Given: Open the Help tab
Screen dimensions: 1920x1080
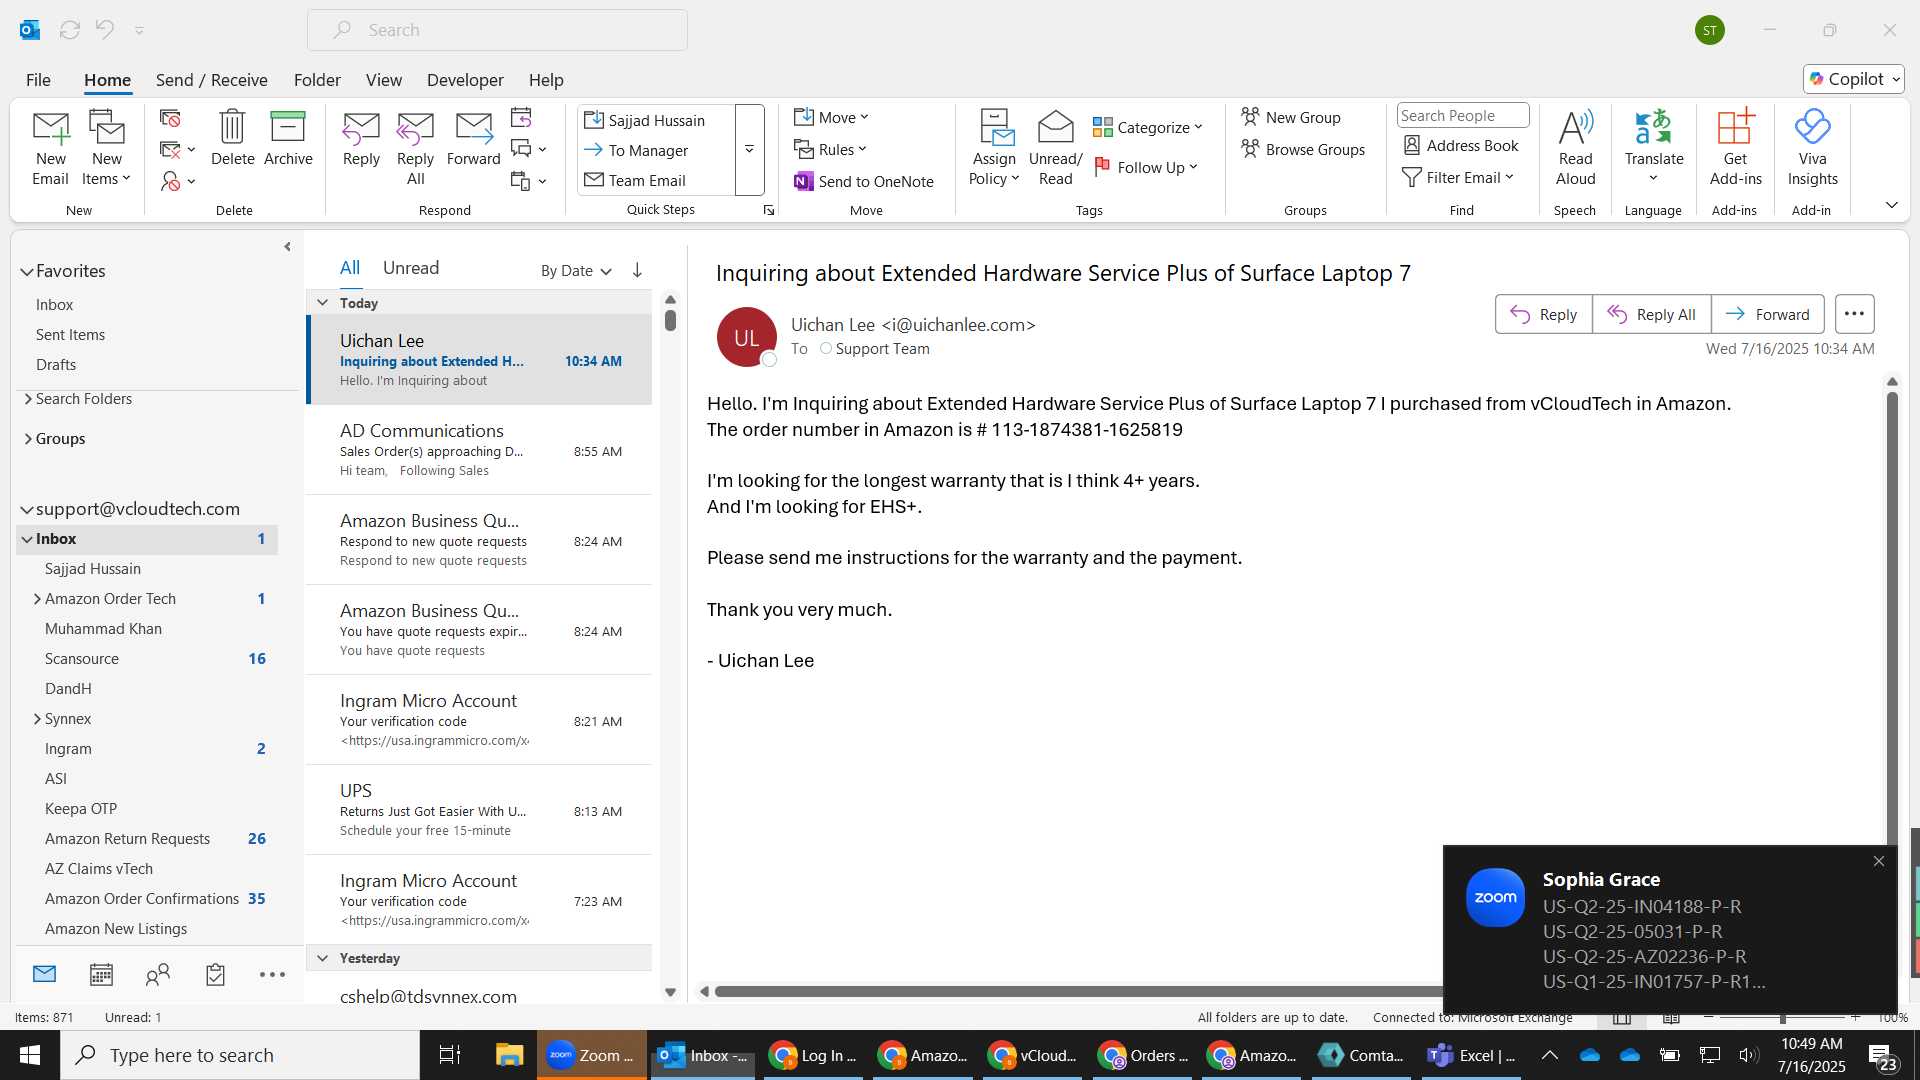Looking at the screenshot, I should coord(546,80).
